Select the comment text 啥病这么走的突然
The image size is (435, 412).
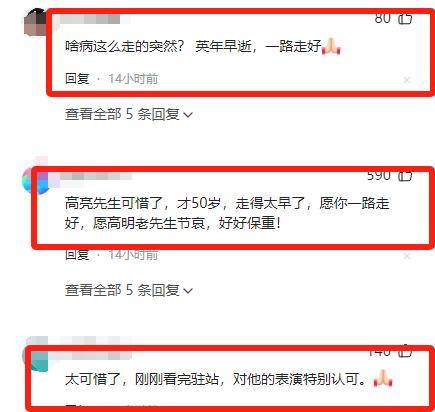pyautogui.click(x=124, y=46)
